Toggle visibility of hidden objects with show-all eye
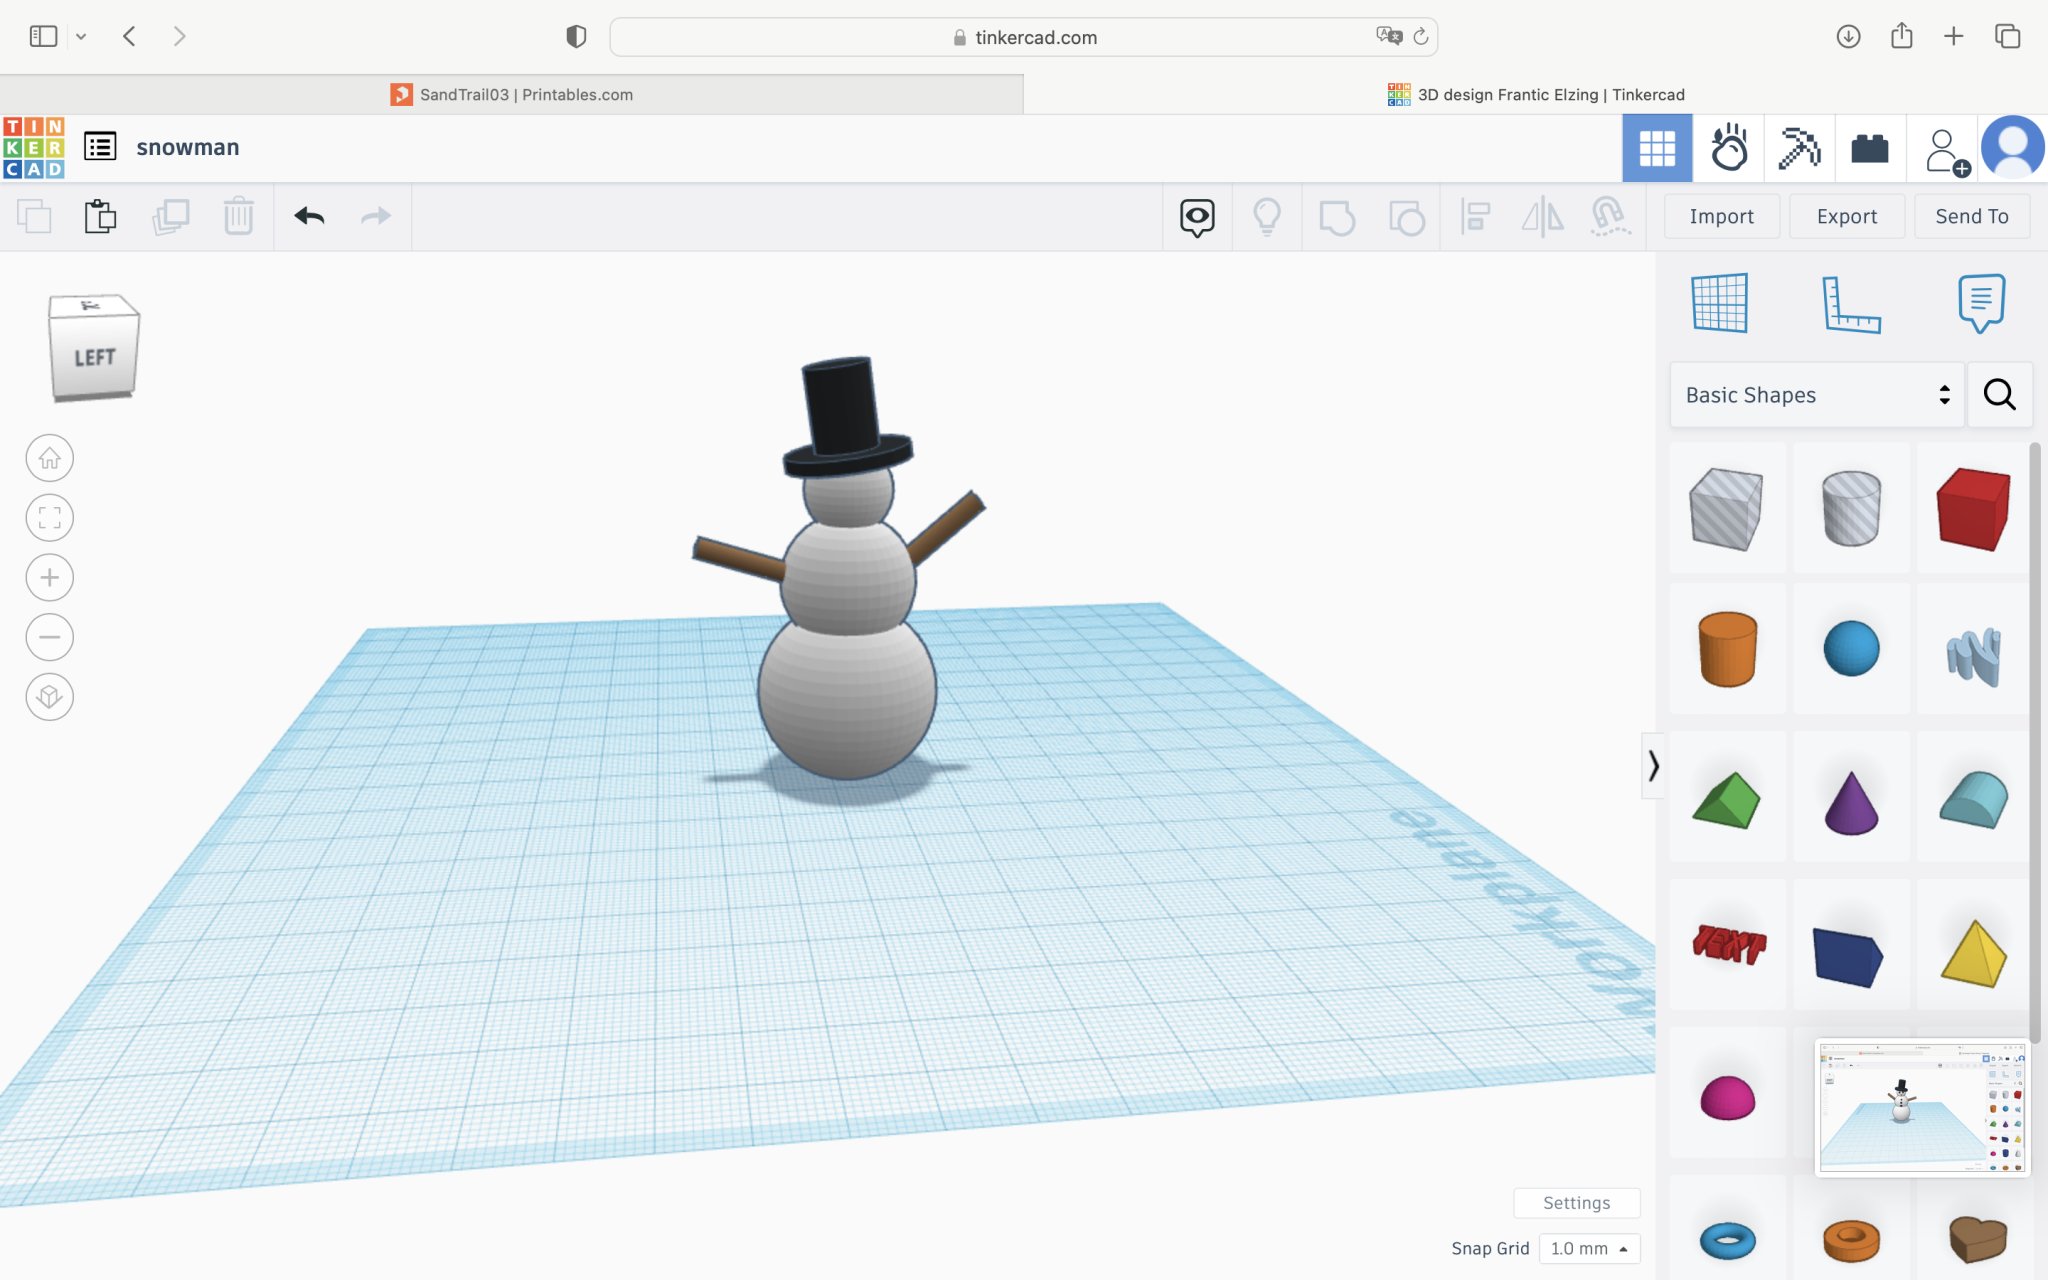The width and height of the screenshot is (2048, 1280). (1197, 216)
